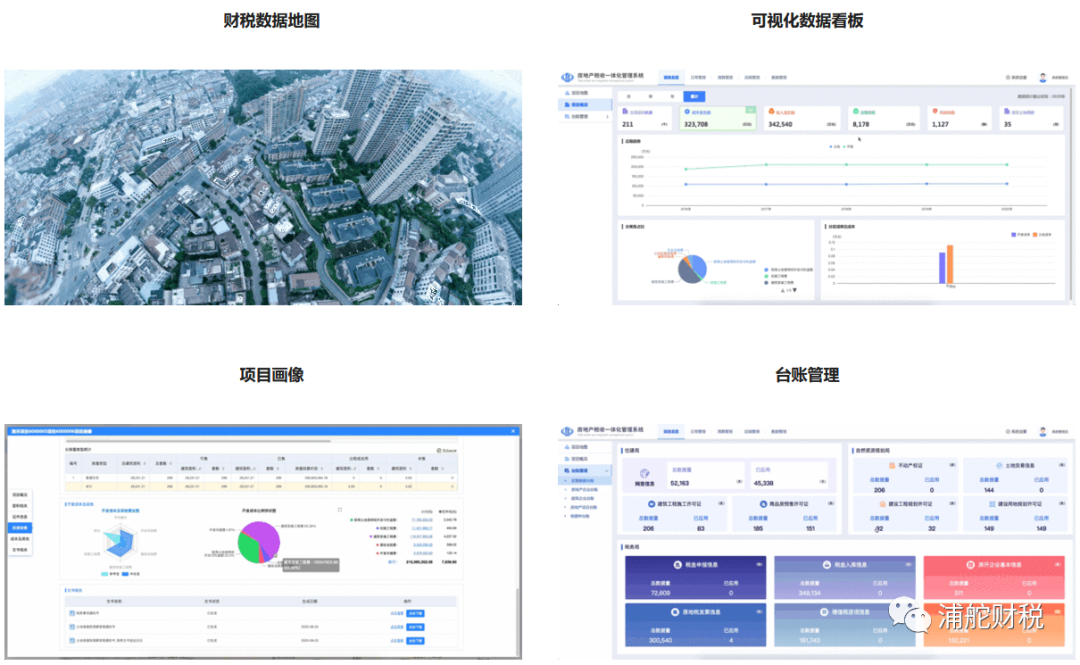The height and width of the screenshot is (665, 1080).
Task: Click the purple icon on the 211 card
Action: pyautogui.click(x=625, y=111)
